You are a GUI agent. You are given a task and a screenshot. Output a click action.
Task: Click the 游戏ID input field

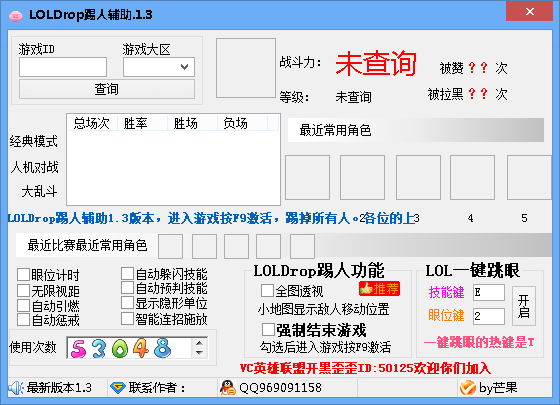pyautogui.click(x=63, y=67)
